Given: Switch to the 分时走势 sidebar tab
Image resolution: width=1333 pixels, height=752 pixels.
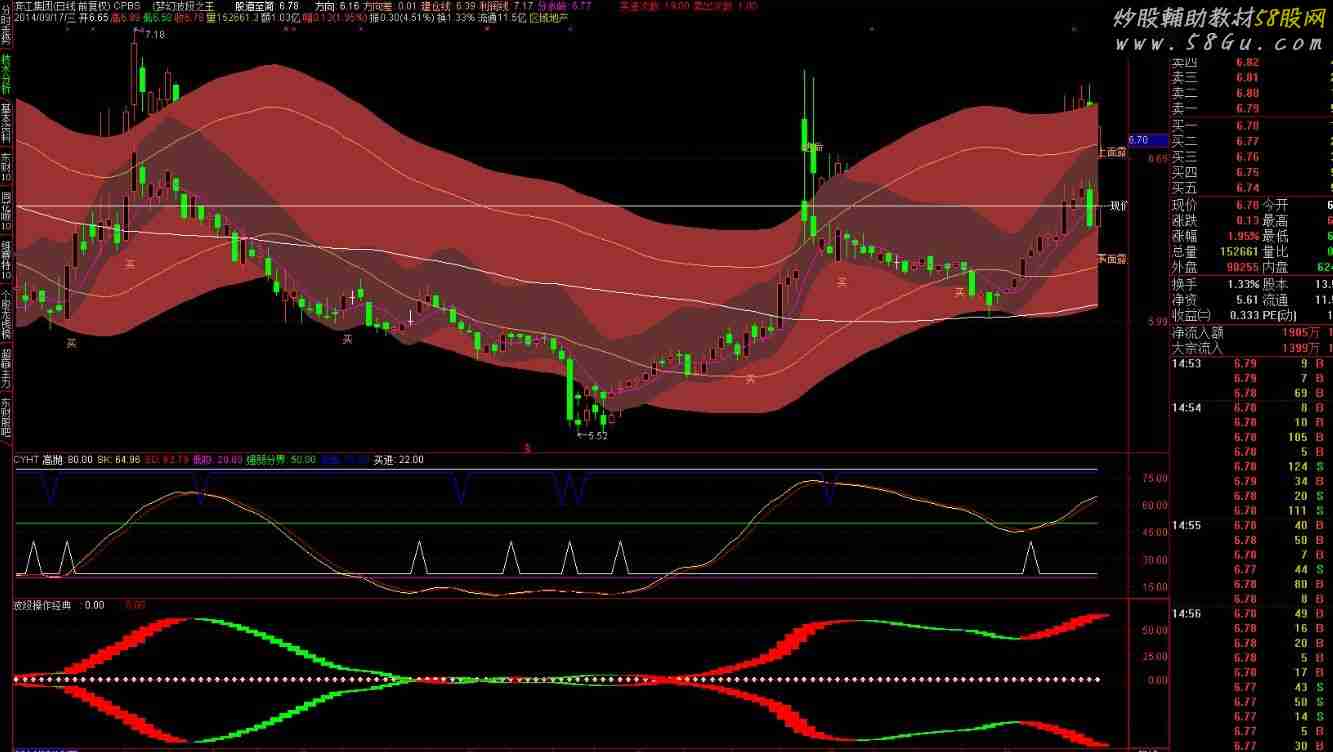Looking at the screenshot, I should [6, 24].
